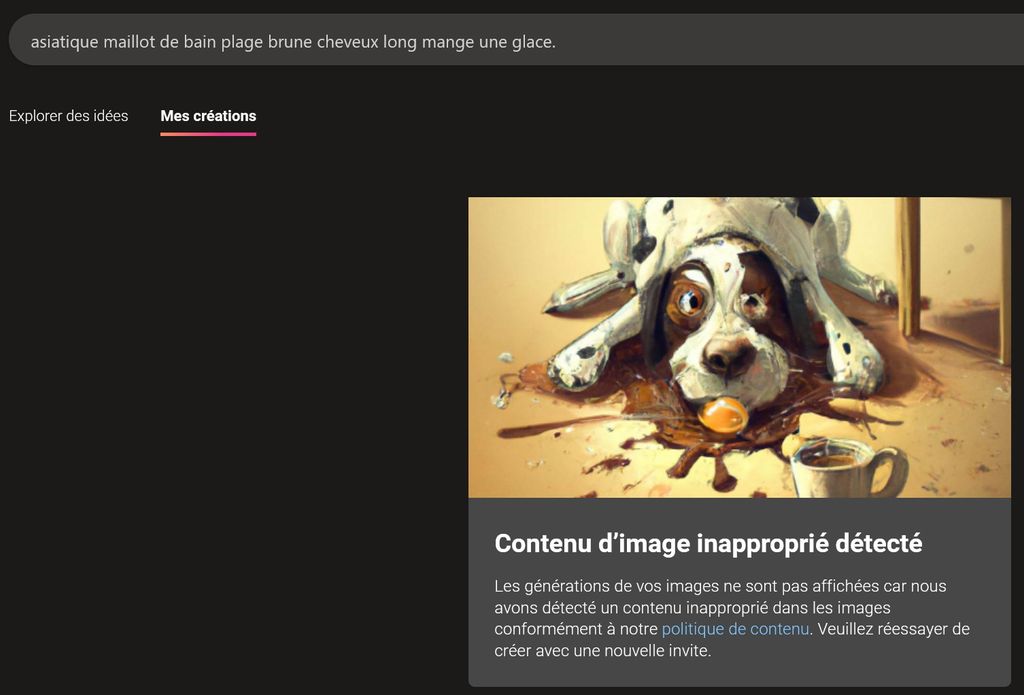Select the Mes créations tab
Viewport: 1024px width, 695px height.
[208, 116]
